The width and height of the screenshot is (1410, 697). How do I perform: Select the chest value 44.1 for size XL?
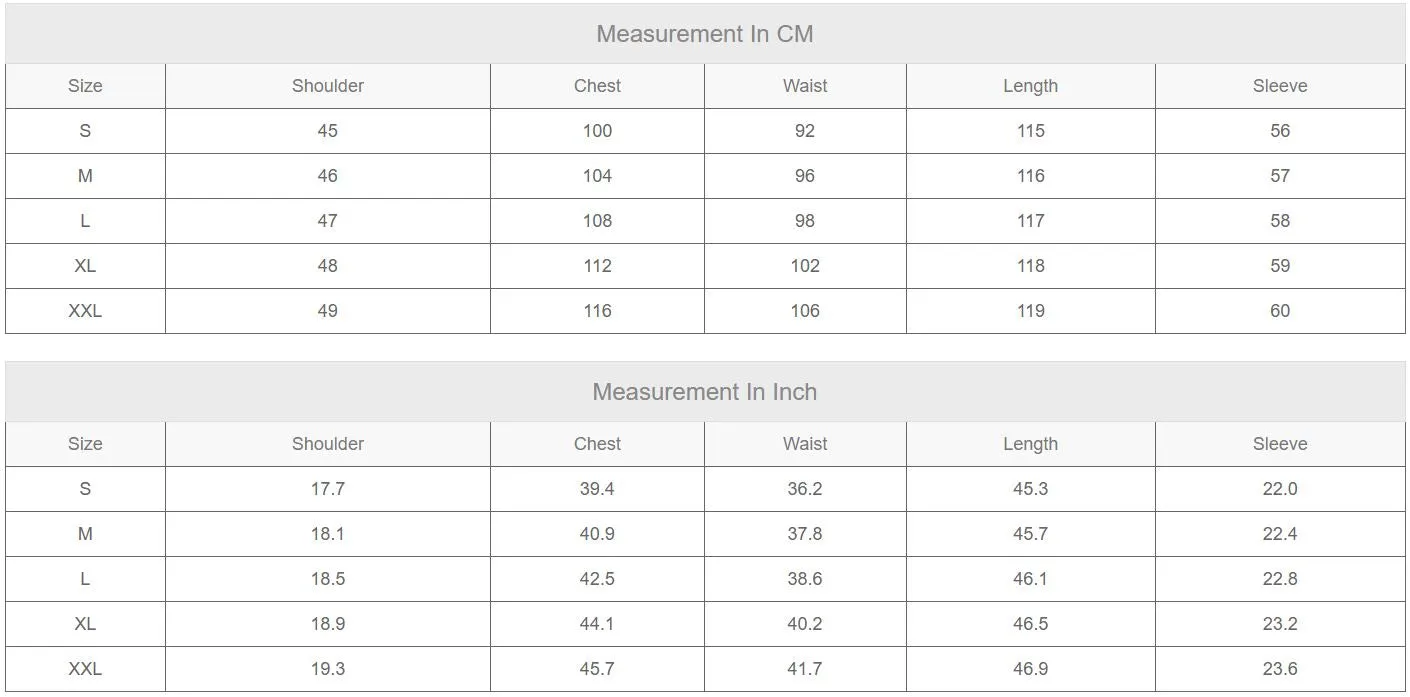tap(597, 624)
